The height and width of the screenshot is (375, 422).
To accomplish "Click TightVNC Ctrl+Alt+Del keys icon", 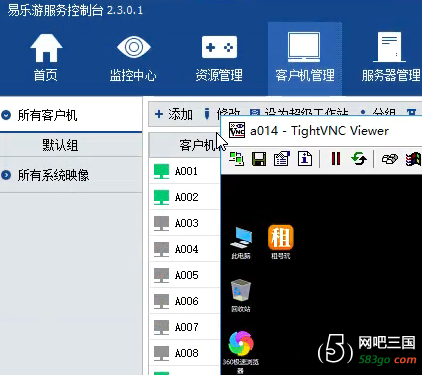I will [x=390, y=159].
